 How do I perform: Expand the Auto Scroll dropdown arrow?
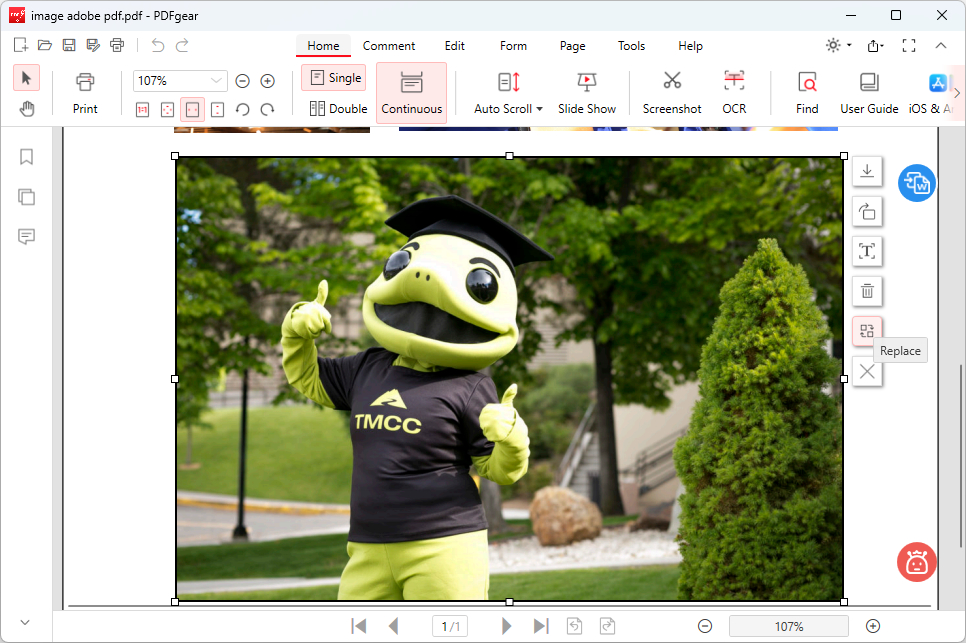pos(539,109)
